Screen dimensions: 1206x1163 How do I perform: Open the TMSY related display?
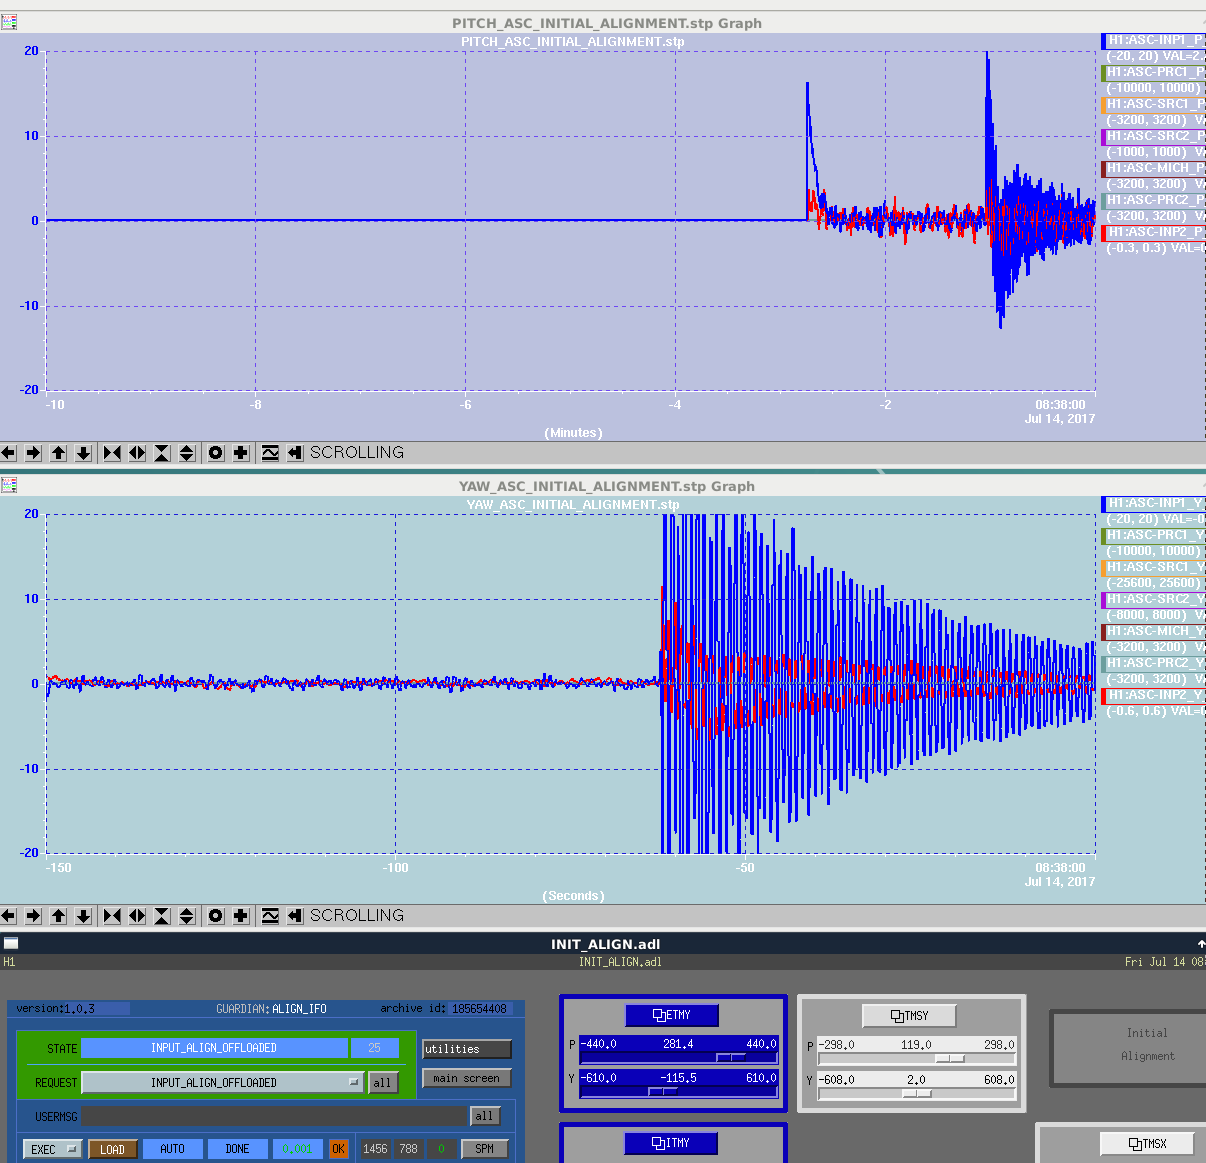coord(909,1016)
